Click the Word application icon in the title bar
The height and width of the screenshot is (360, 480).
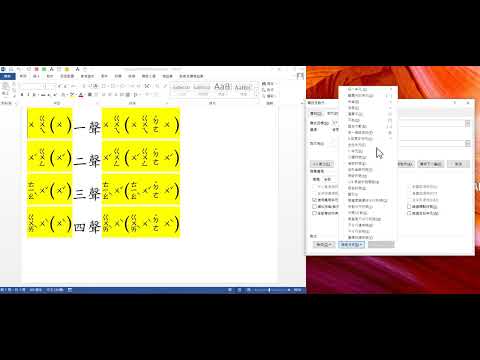click(x=3, y=69)
